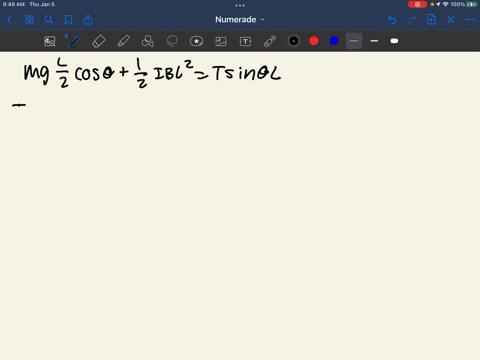Open the share export menu
This screenshot has width=480, height=360.
coord(88,20)
